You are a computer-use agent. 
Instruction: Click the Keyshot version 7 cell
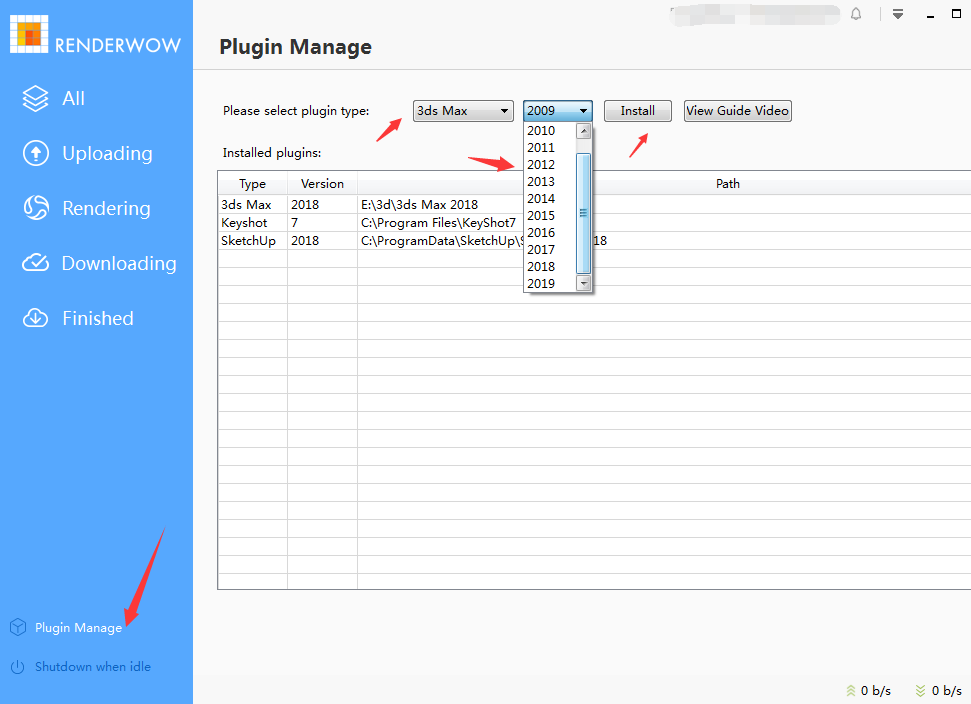tap(323, 223)
